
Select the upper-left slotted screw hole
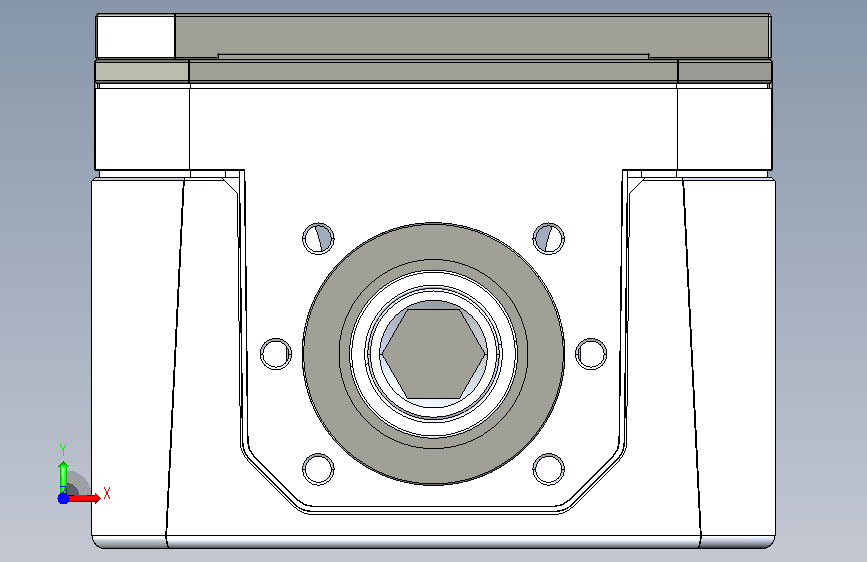pyautogui.click(x=318, y=238)
